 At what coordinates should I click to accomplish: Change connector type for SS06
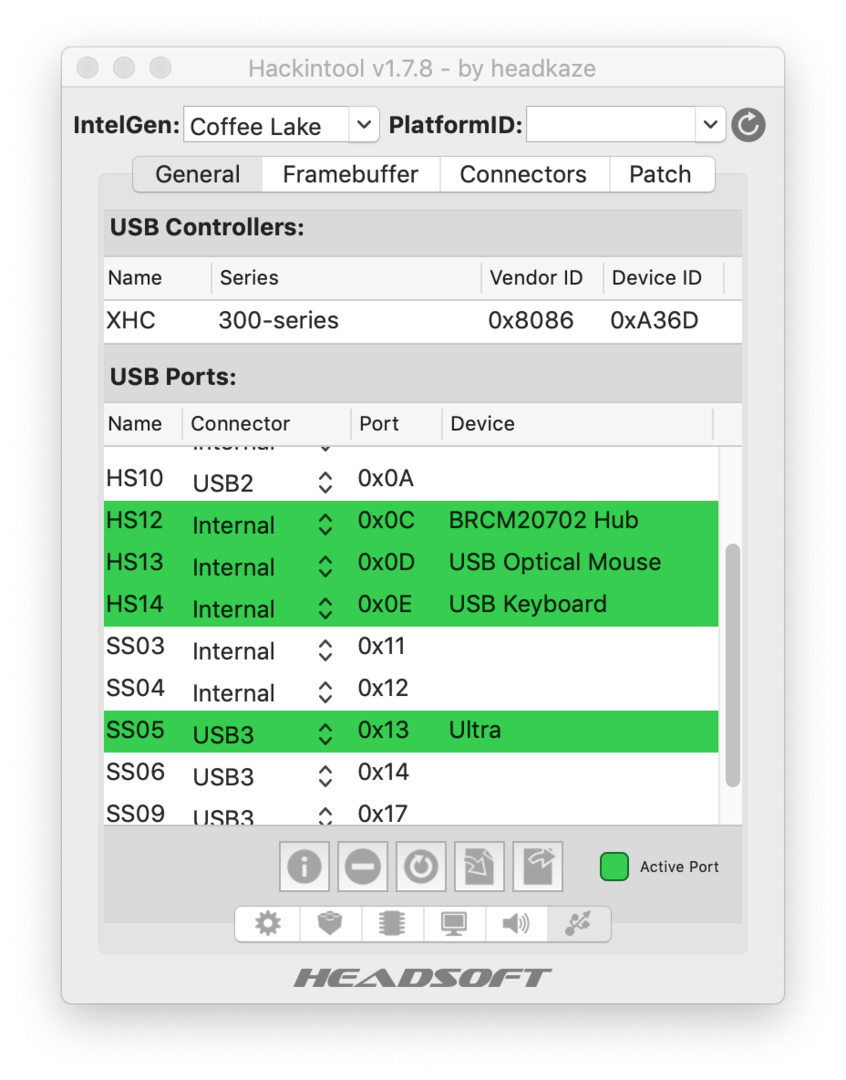[x=325, y=777]
